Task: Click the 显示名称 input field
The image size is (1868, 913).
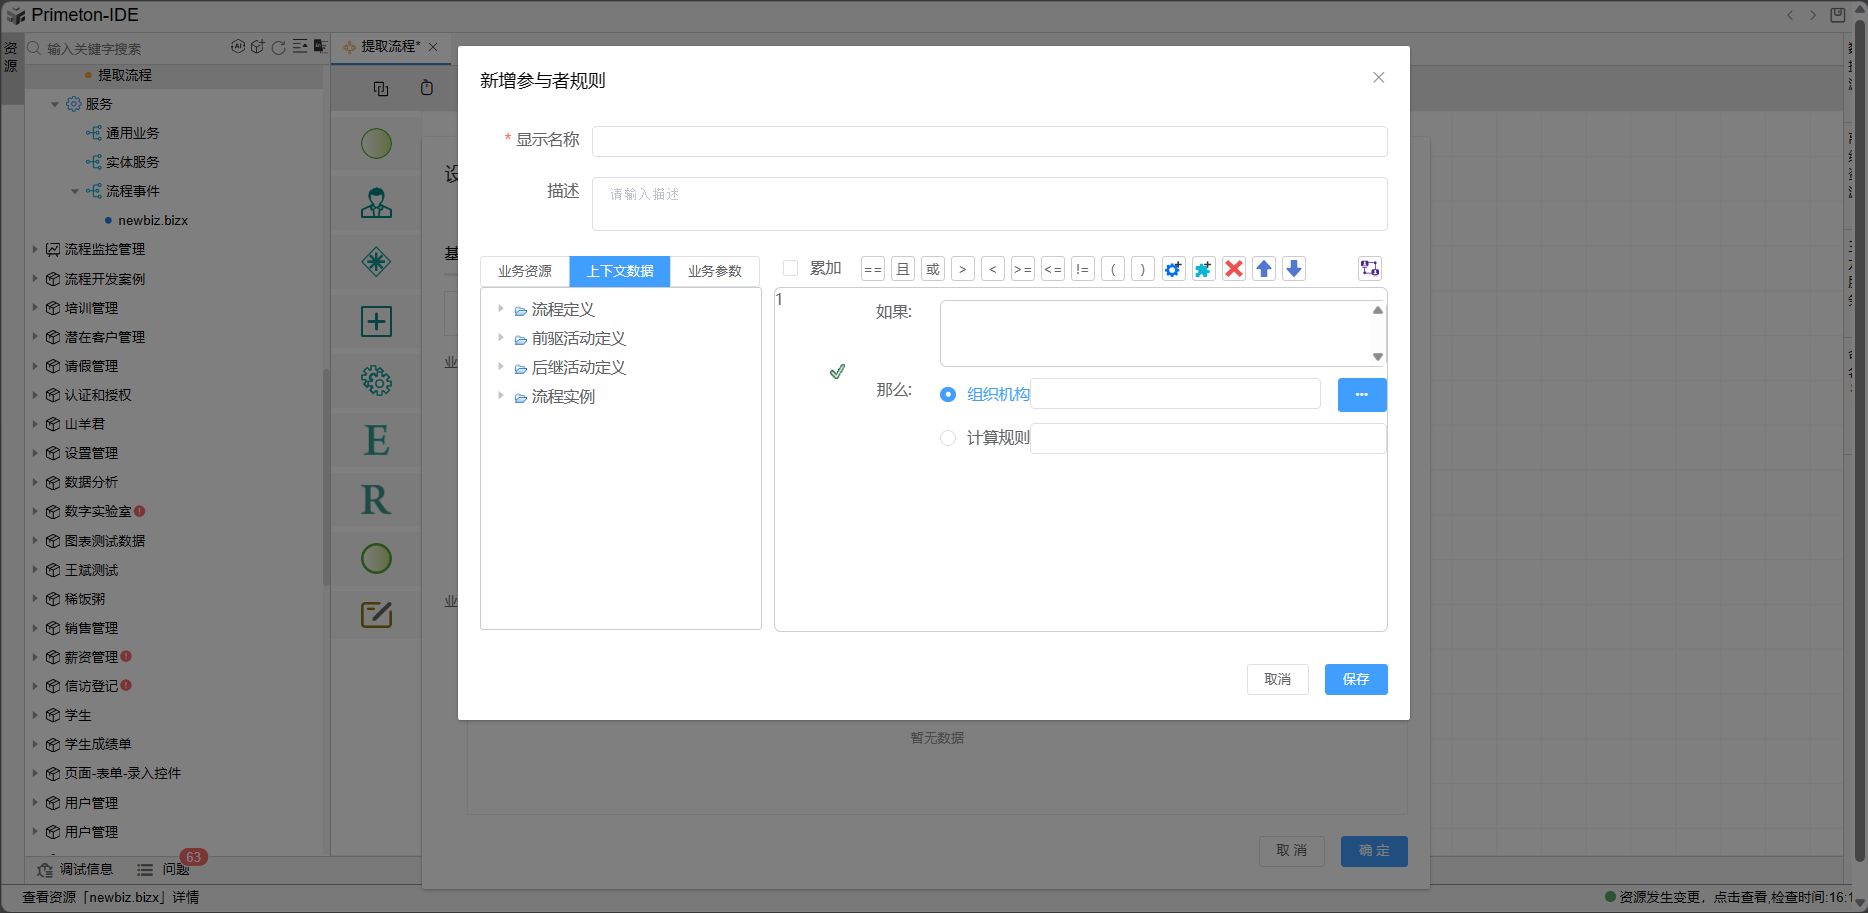Action: click(989, 141)
